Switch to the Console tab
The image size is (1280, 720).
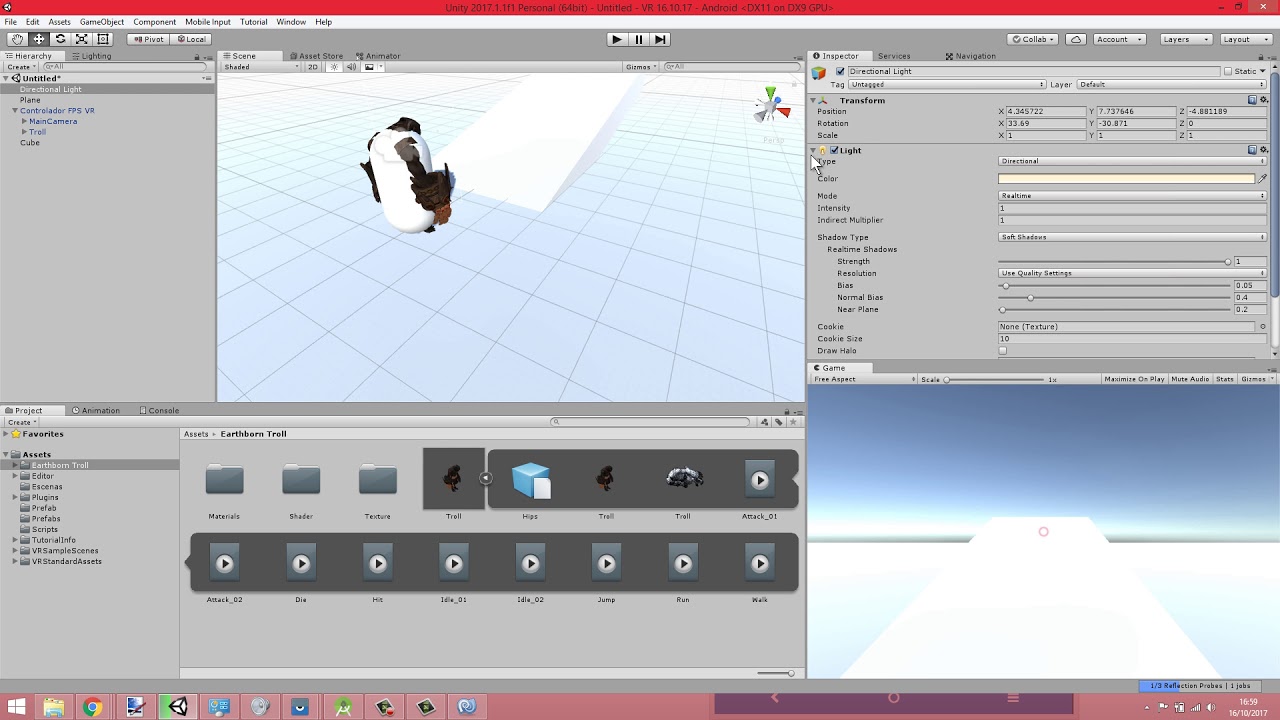[x=160, y=410]
